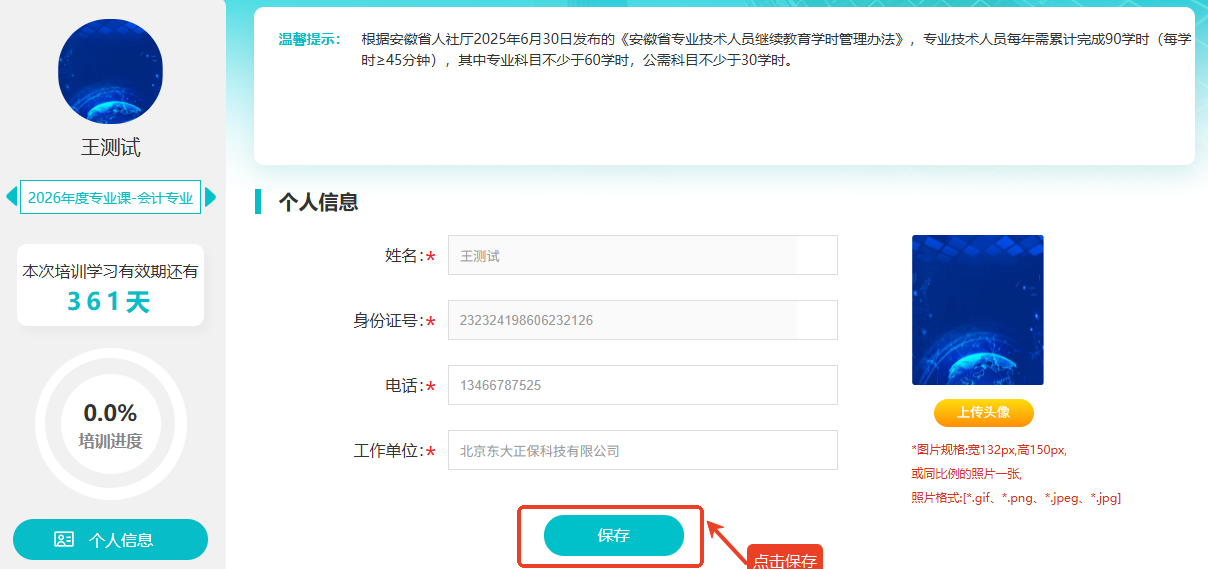Click the 0.0% 培训进度 progress ring
Viewport: 1208px width, 569px height.
110,424
